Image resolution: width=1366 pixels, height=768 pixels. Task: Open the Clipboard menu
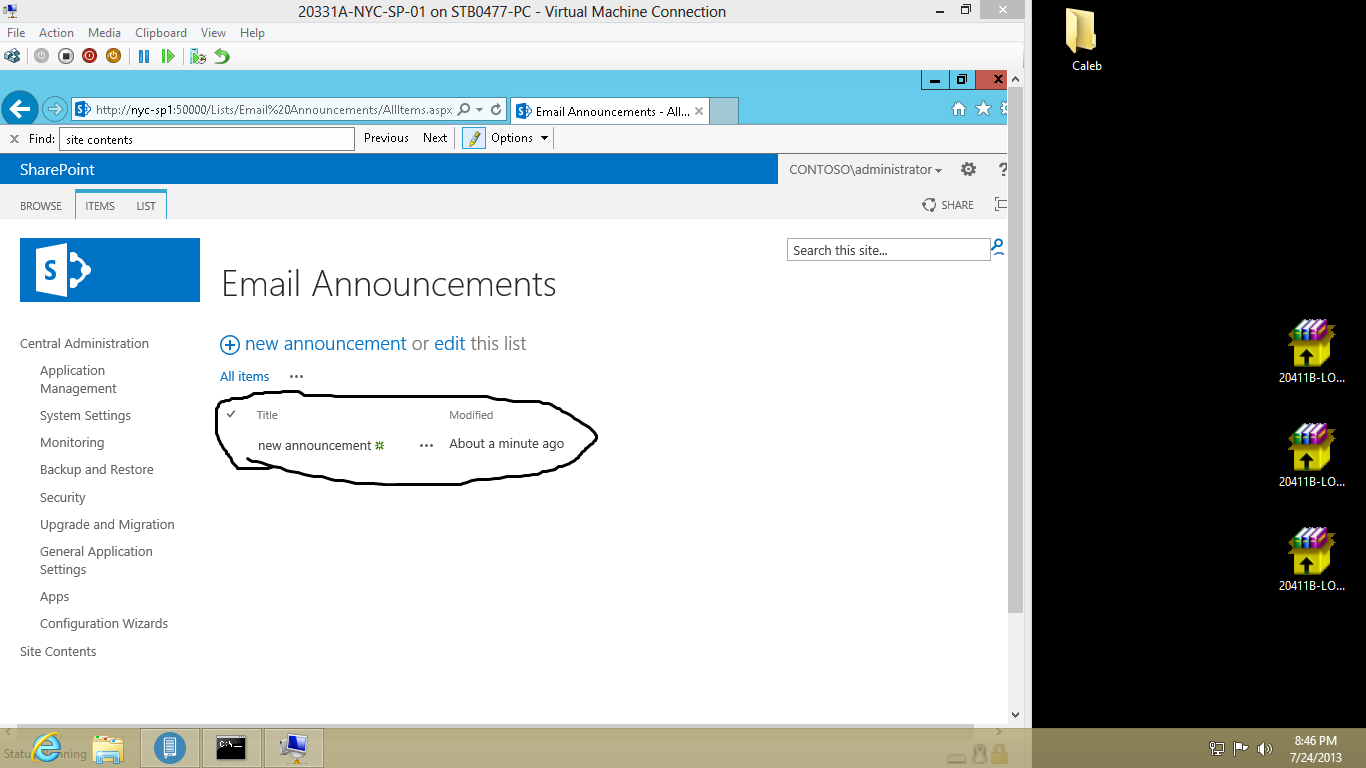[x=160, y=33]
